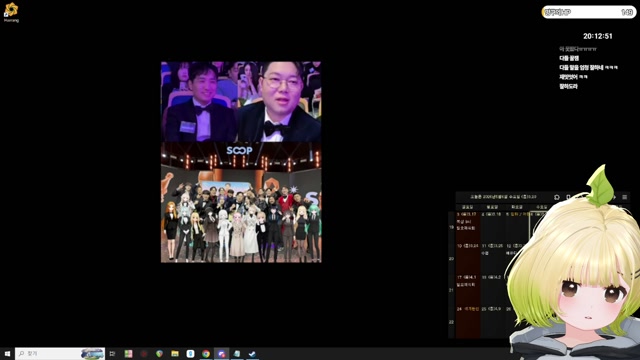The image size is (640, 360).
Task: Open the Windows Start menu
Action: coord(7,353)
